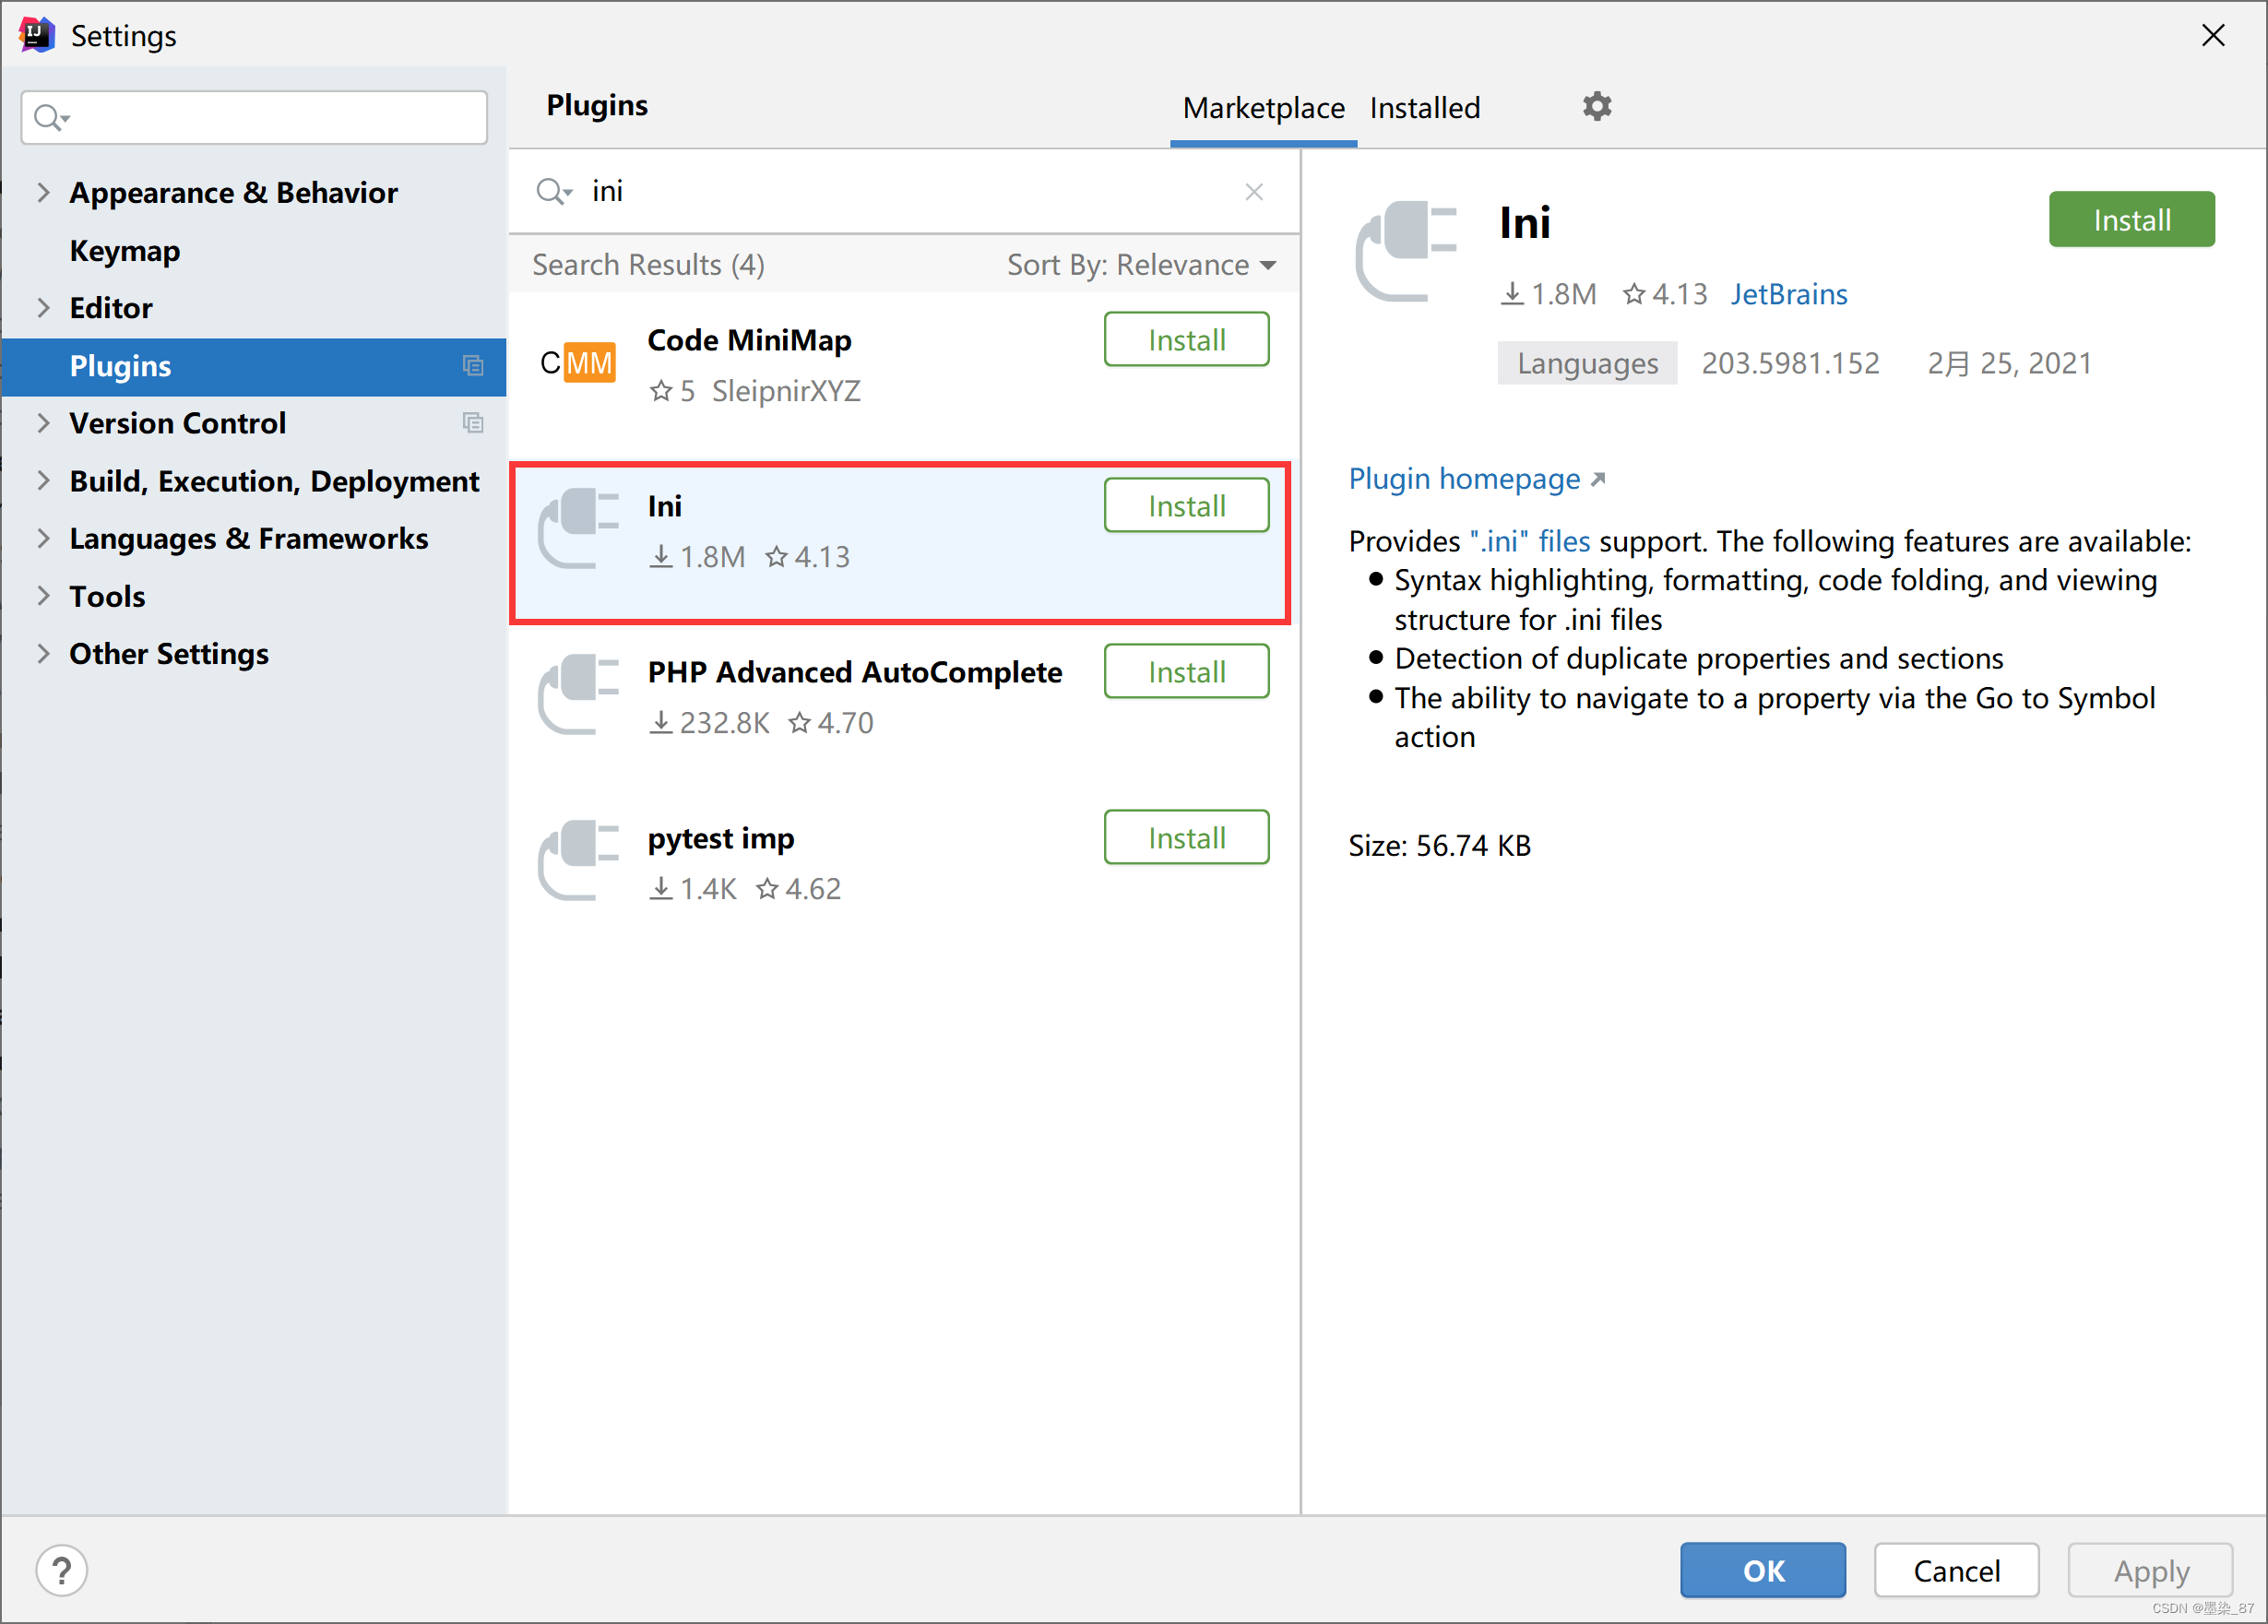Open the Sort By Relevance dropdown
2268x1624 pixels.
pos(1141,265)
